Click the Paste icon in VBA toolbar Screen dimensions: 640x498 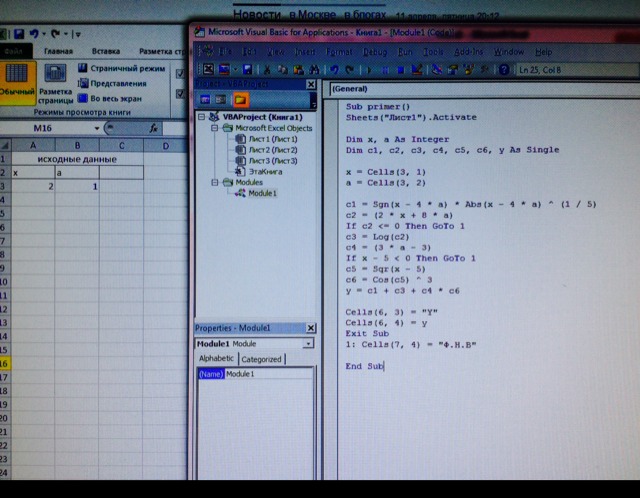click(x=298, y=70)
